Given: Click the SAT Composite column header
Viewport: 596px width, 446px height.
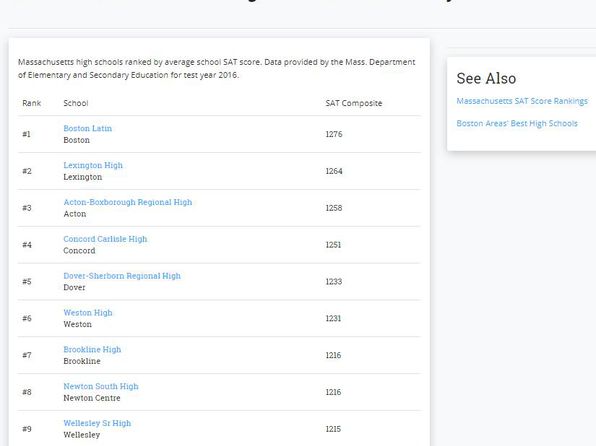Looking at the screenshot, I should 354,103.
